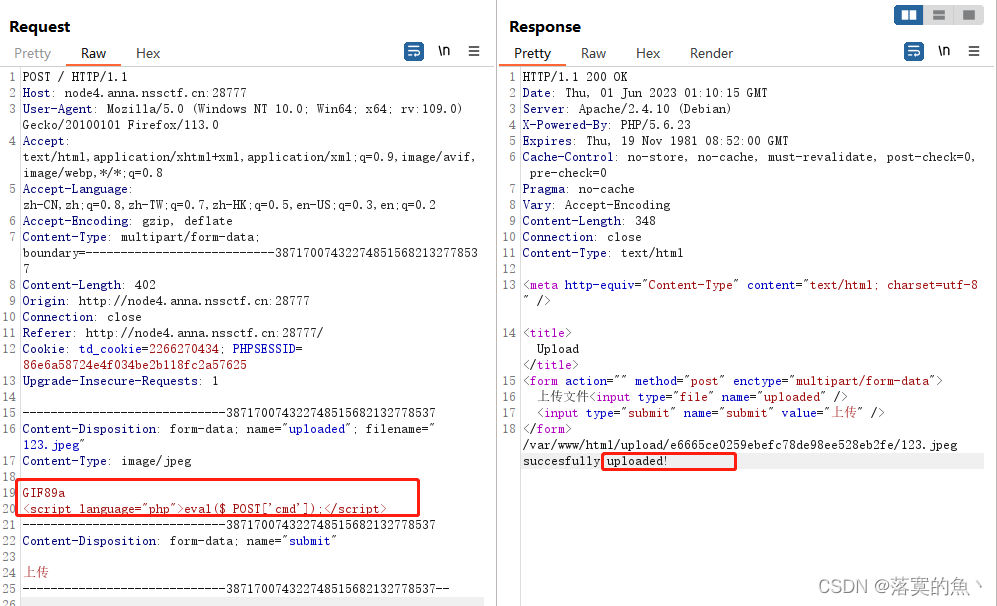Click the Accept-Language header in request
The image size is (997, 606).
77,189
